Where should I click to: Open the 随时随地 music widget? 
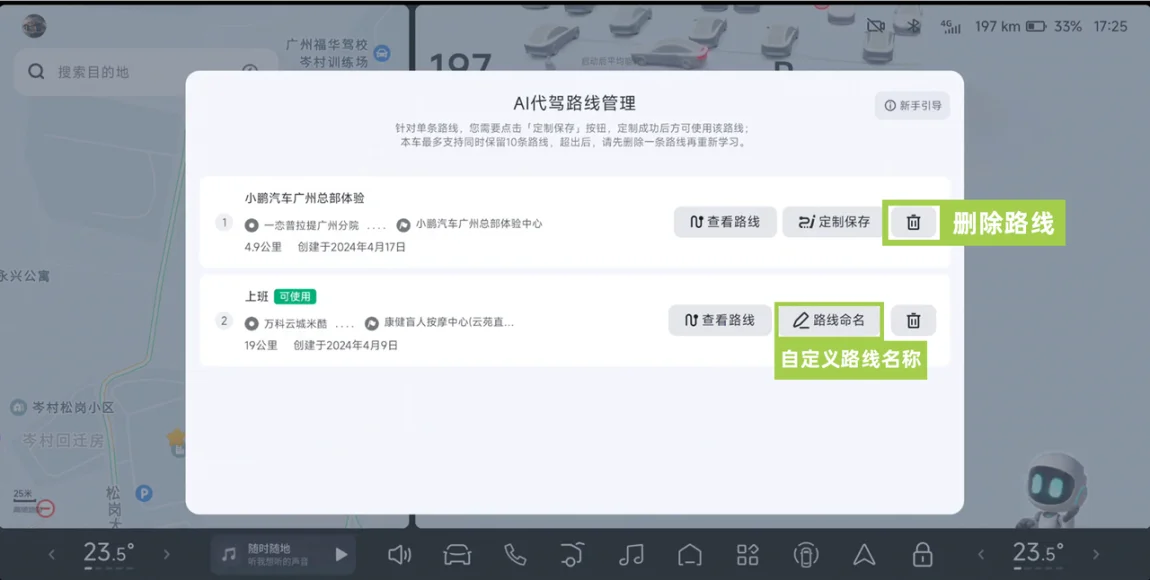[x=283, y=555]
